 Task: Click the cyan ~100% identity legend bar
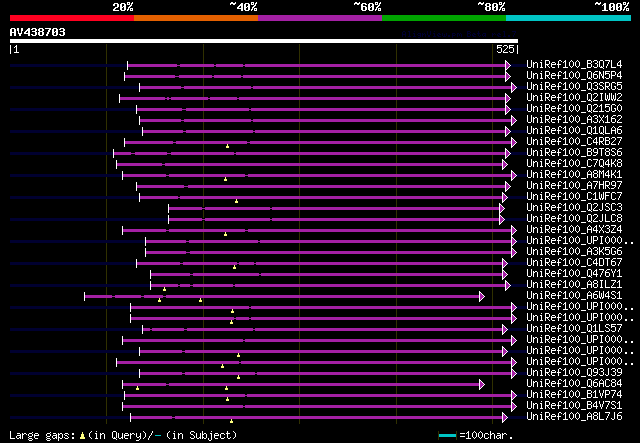pyautogui.click(x=569, y=18)
